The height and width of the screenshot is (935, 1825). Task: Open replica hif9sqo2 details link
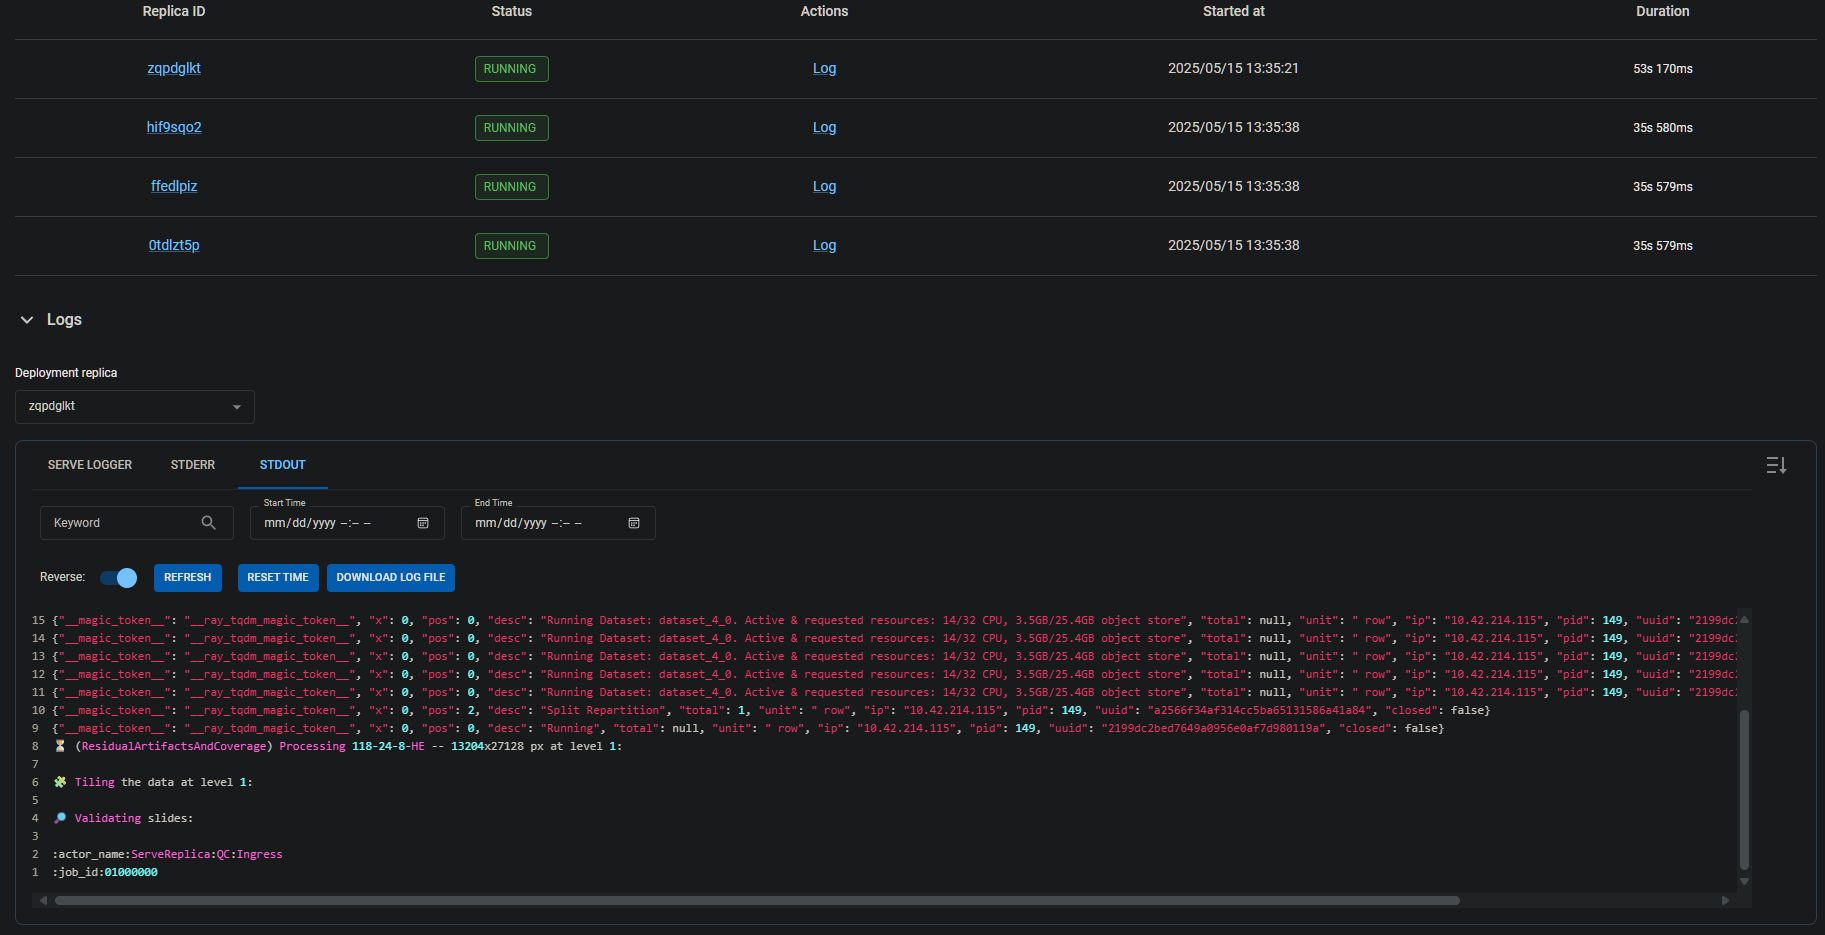[174, 127]
